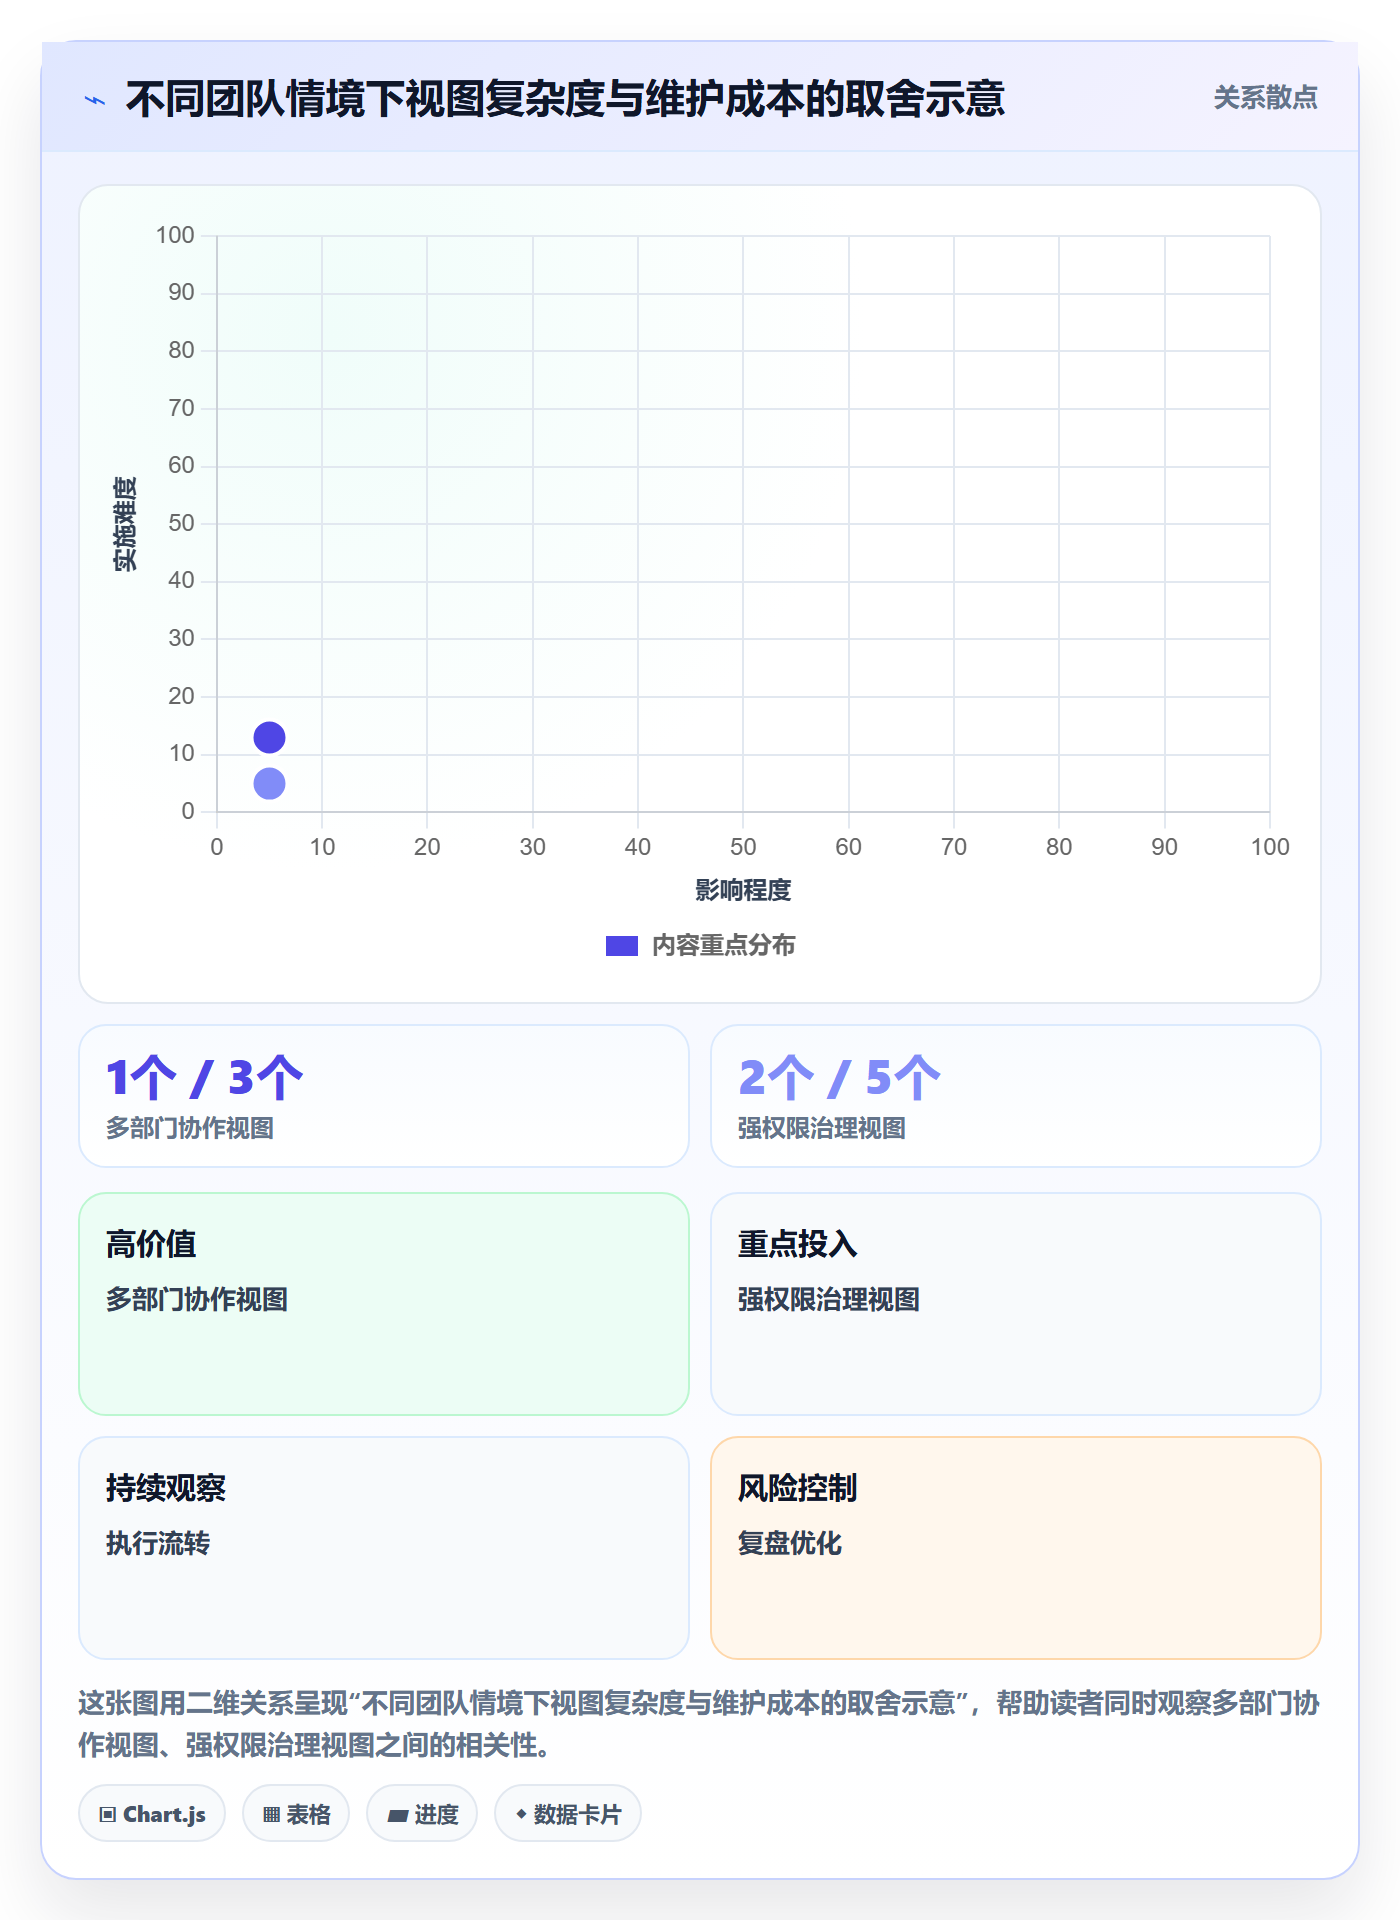Image resolution: width=1400 pixels, height=1920 pixels.
Task: Select the Chart.js tag chip
Action: [x=152, y=1814]
